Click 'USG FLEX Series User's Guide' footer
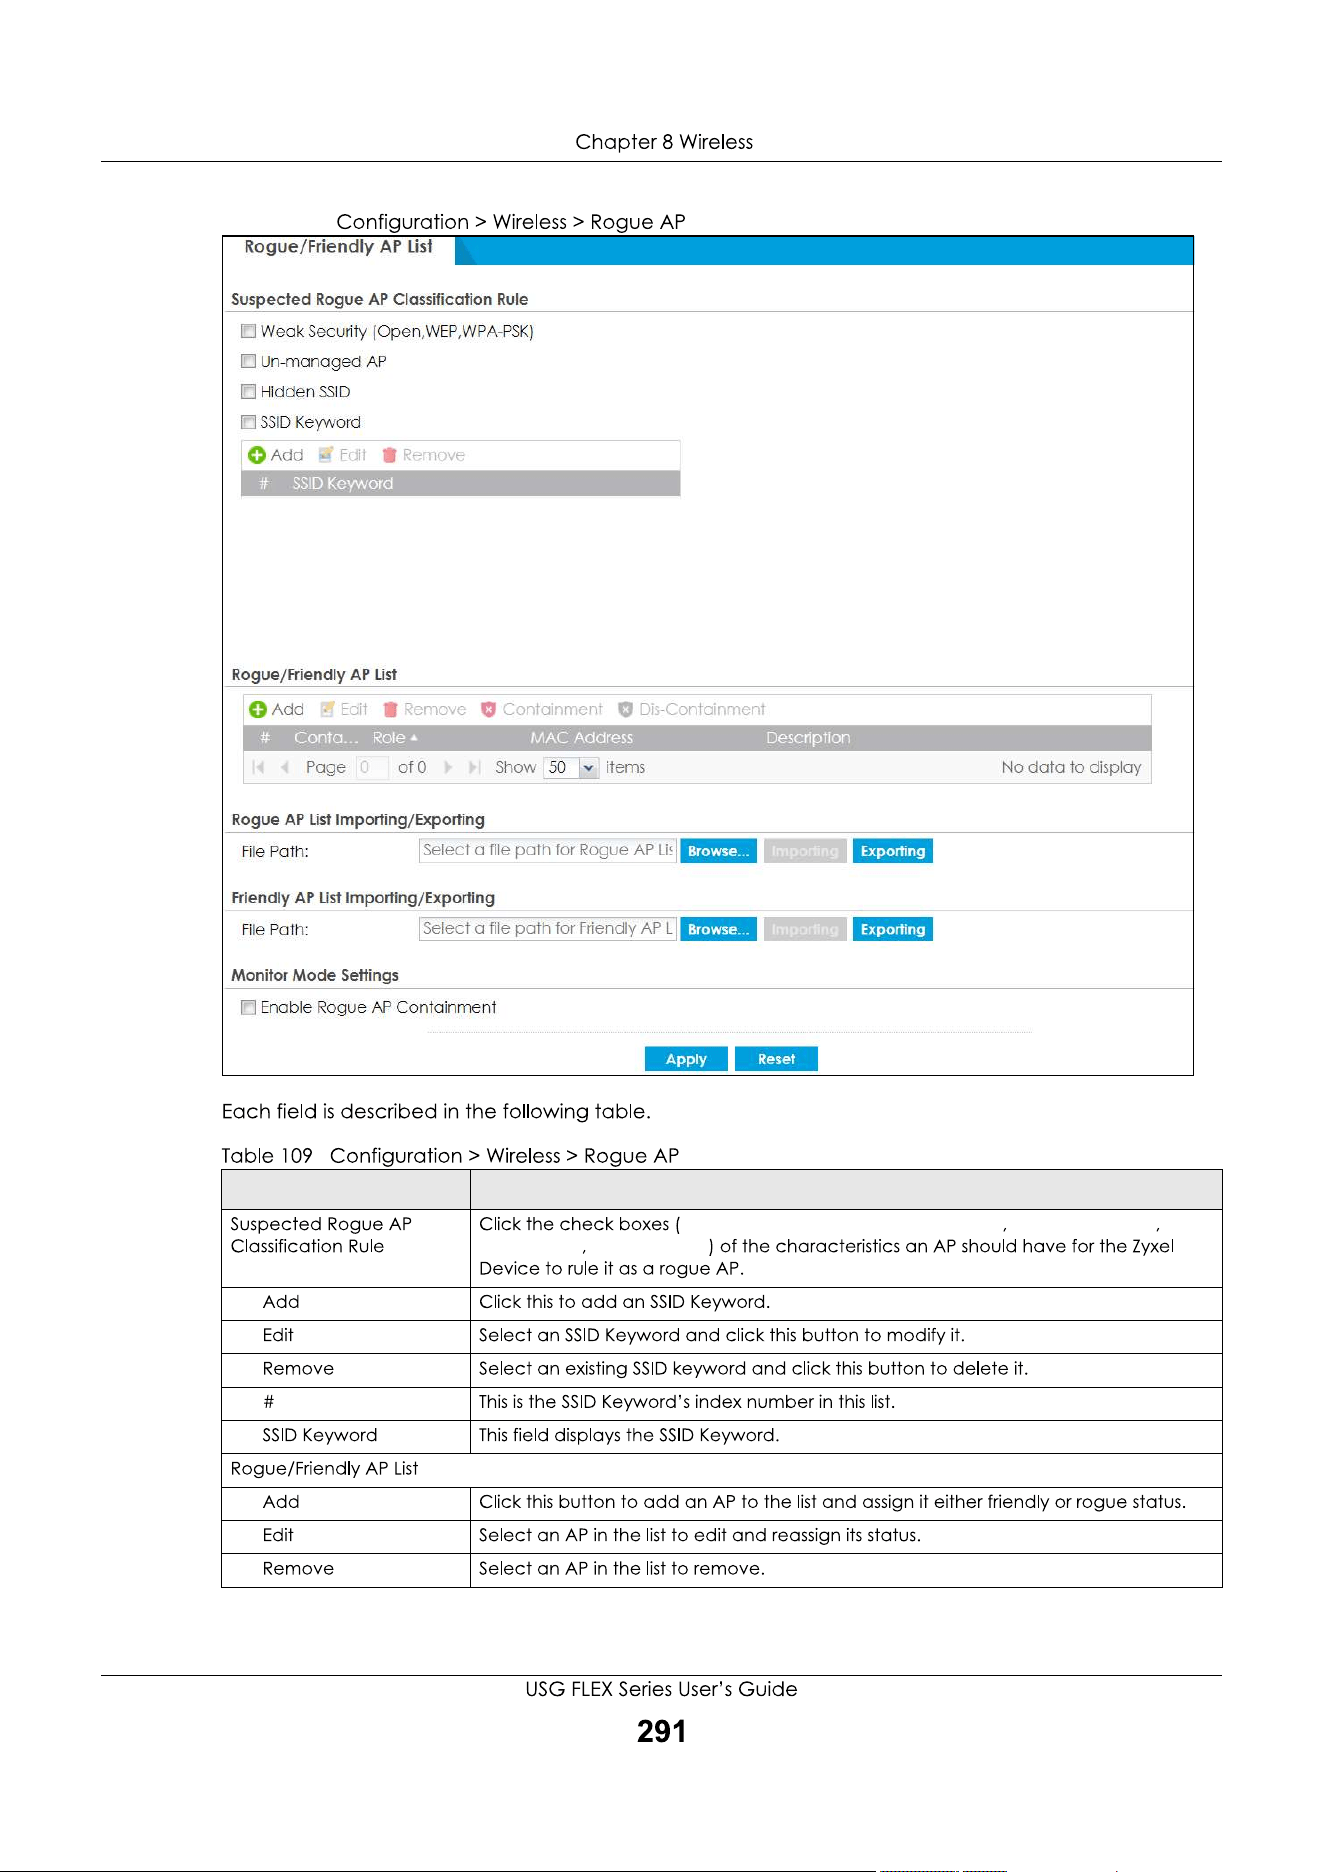 (x=661, y=1689)
